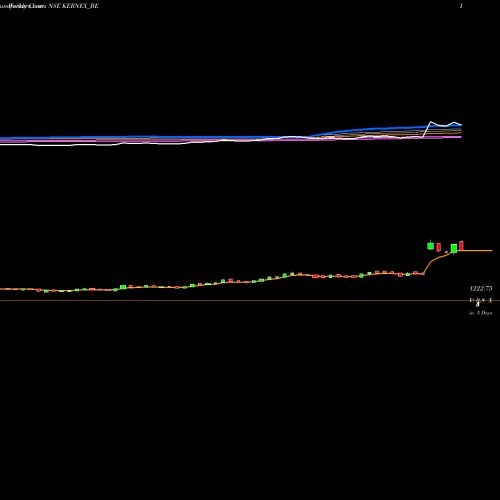500x500 pixels.
Task: Click the NSE KERNEX_BE chart title
Action: (73, 6)
